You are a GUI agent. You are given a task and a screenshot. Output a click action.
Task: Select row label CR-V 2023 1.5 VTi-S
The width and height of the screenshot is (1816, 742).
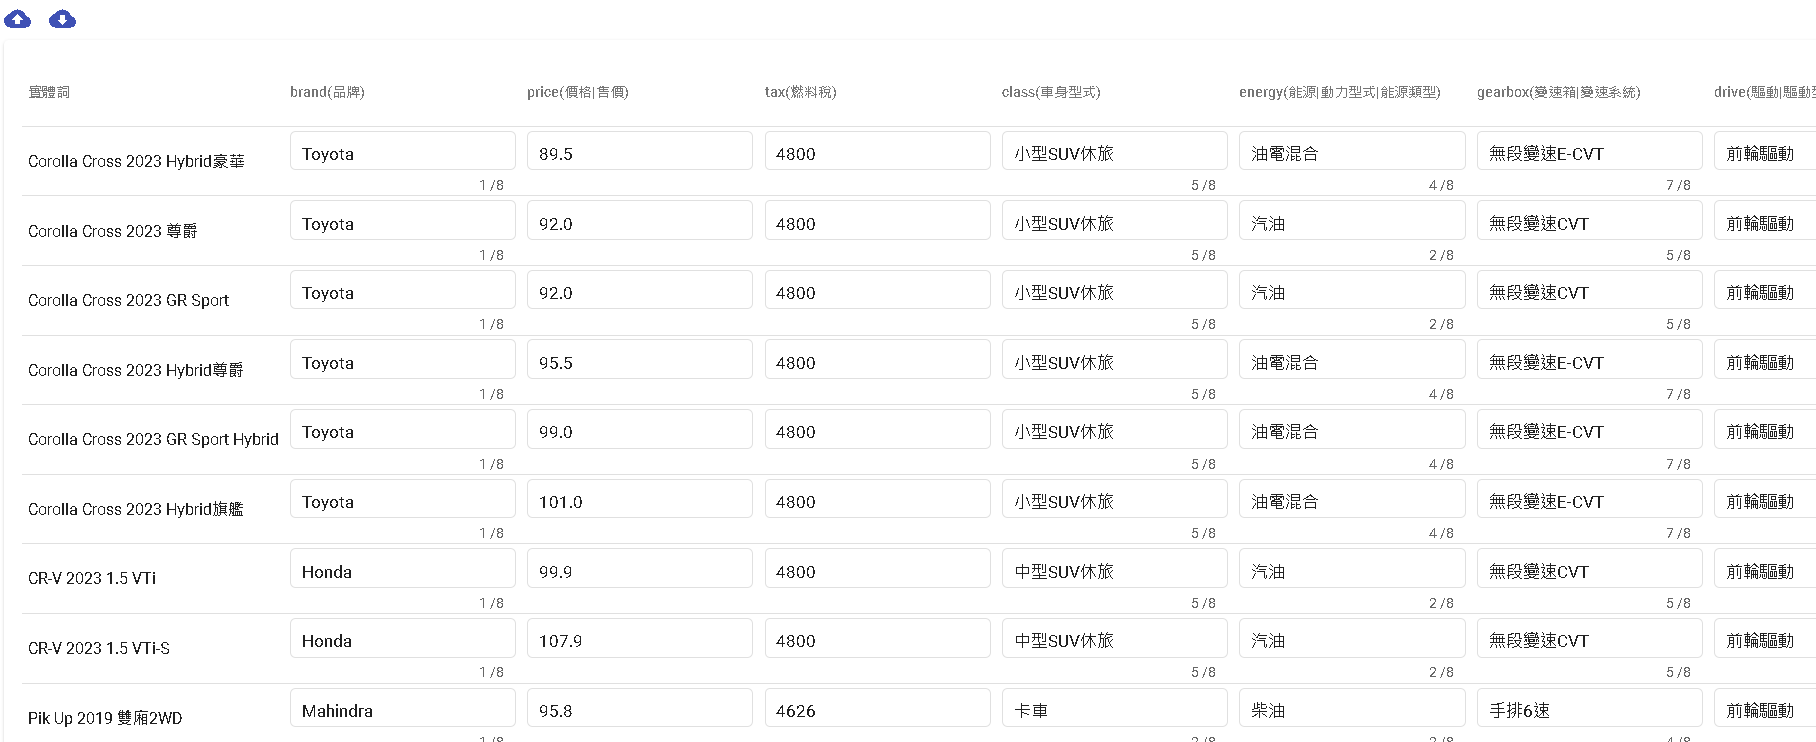click(x=99, y=648)
